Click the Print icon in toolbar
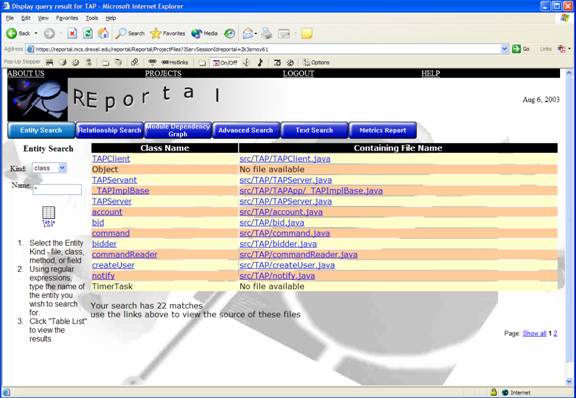The image size is (576, 398). tap(267, 33)
